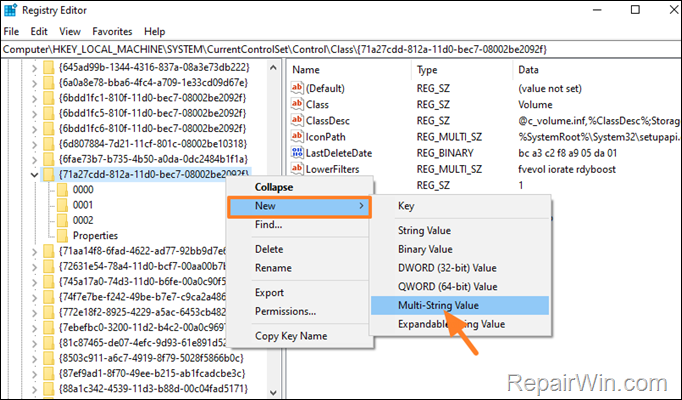Select the "fvevol iorate rdyboost" data cell
682x400 pixels.
[x=567, y=169]
